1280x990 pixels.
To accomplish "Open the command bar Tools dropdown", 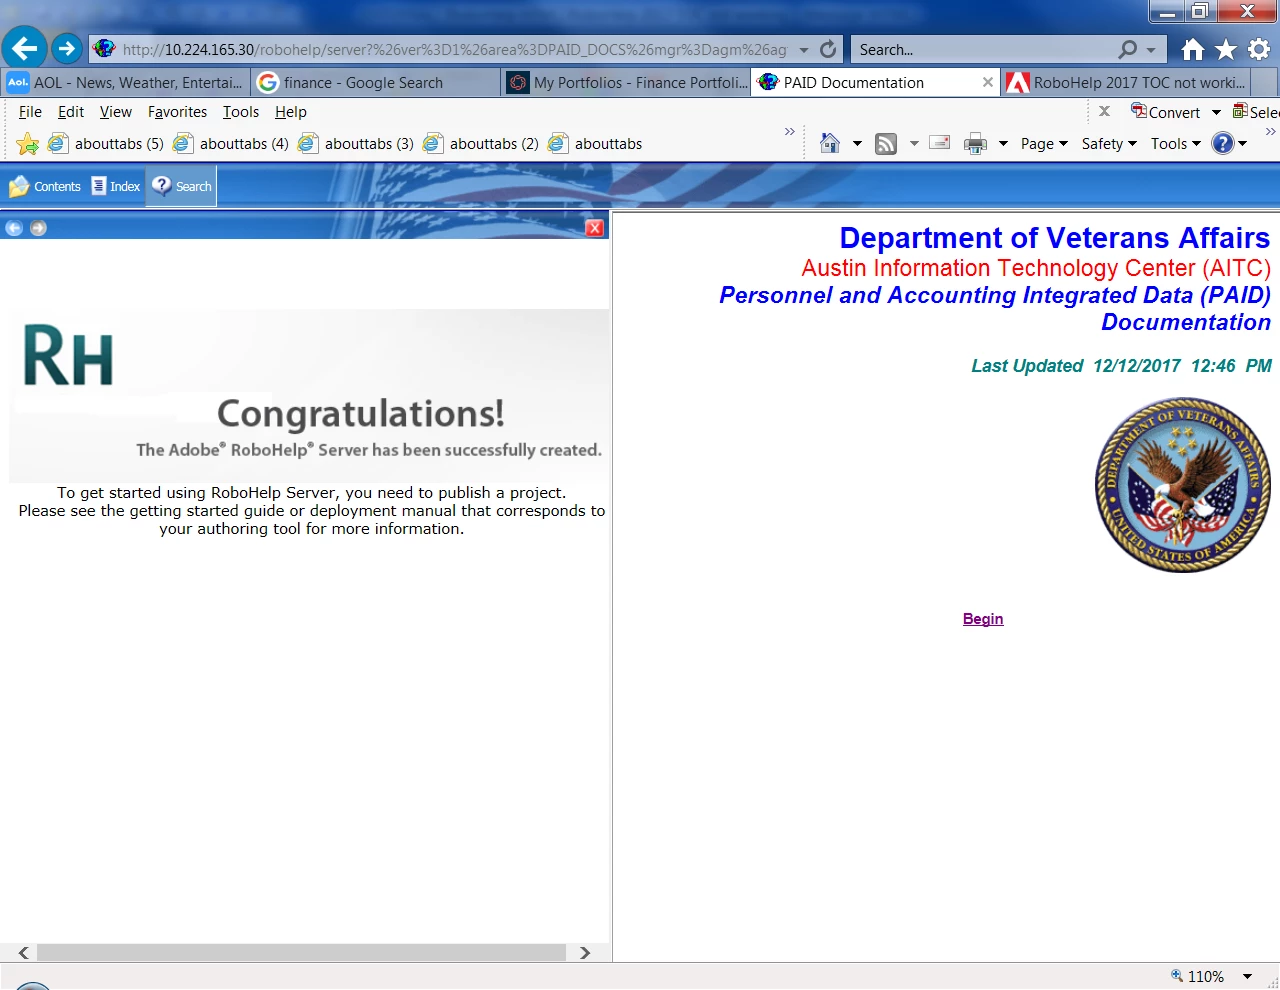I will pyautogui.click(x=1175, y=144).
